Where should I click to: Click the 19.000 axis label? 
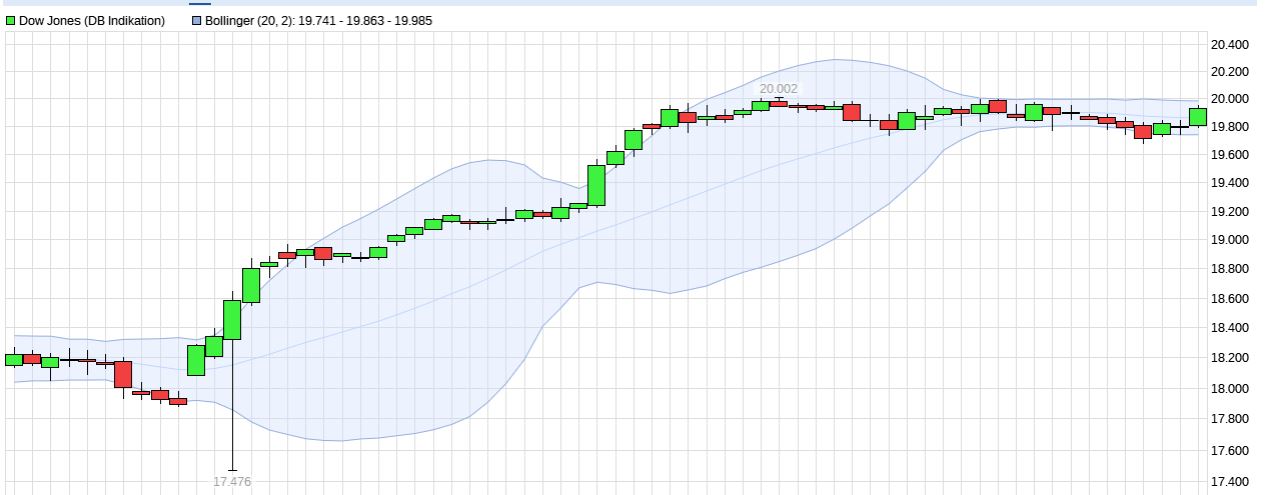click(x=1229, y=240)
